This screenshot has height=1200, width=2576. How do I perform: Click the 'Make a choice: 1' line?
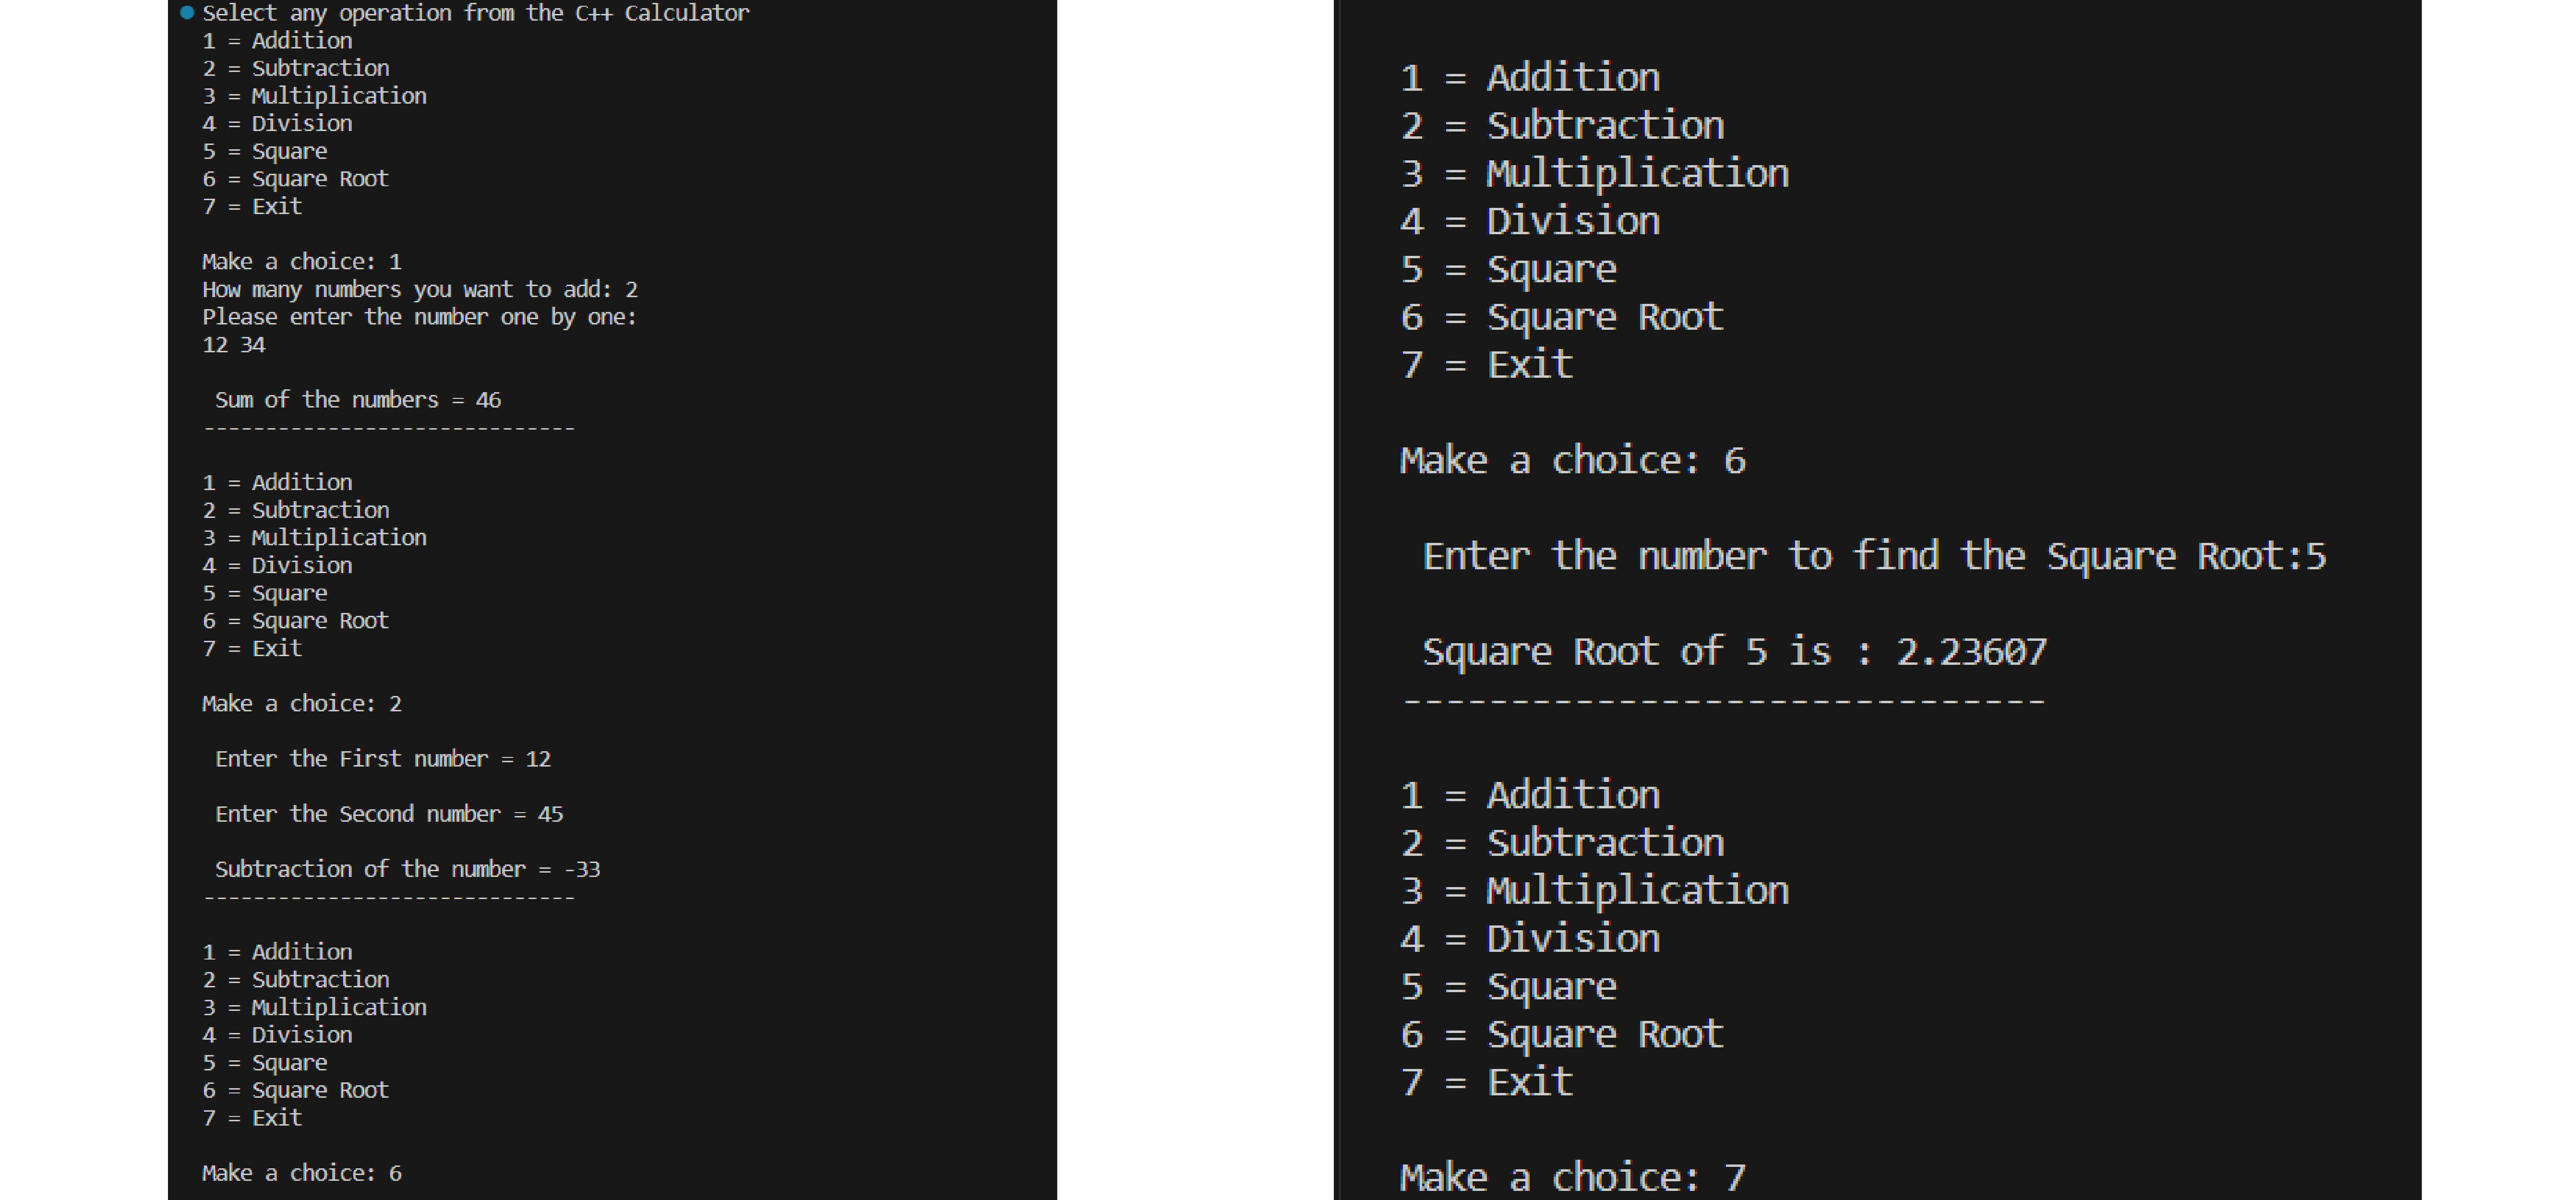[301, 262]
